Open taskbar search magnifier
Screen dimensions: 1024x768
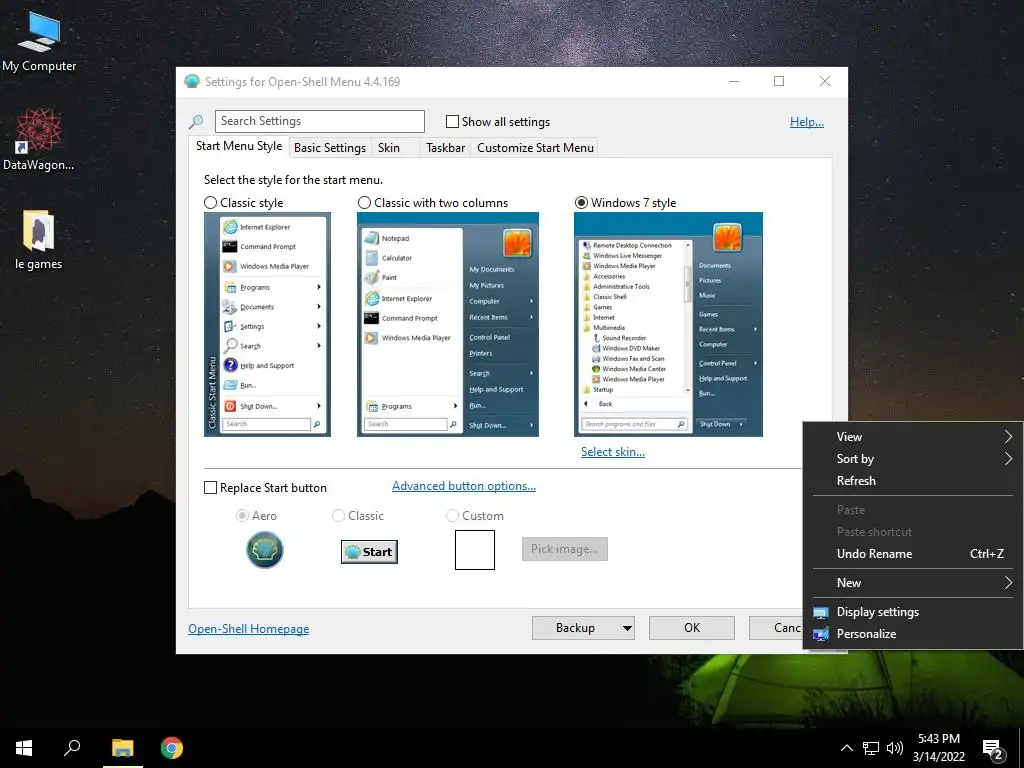tap(72, 748)
